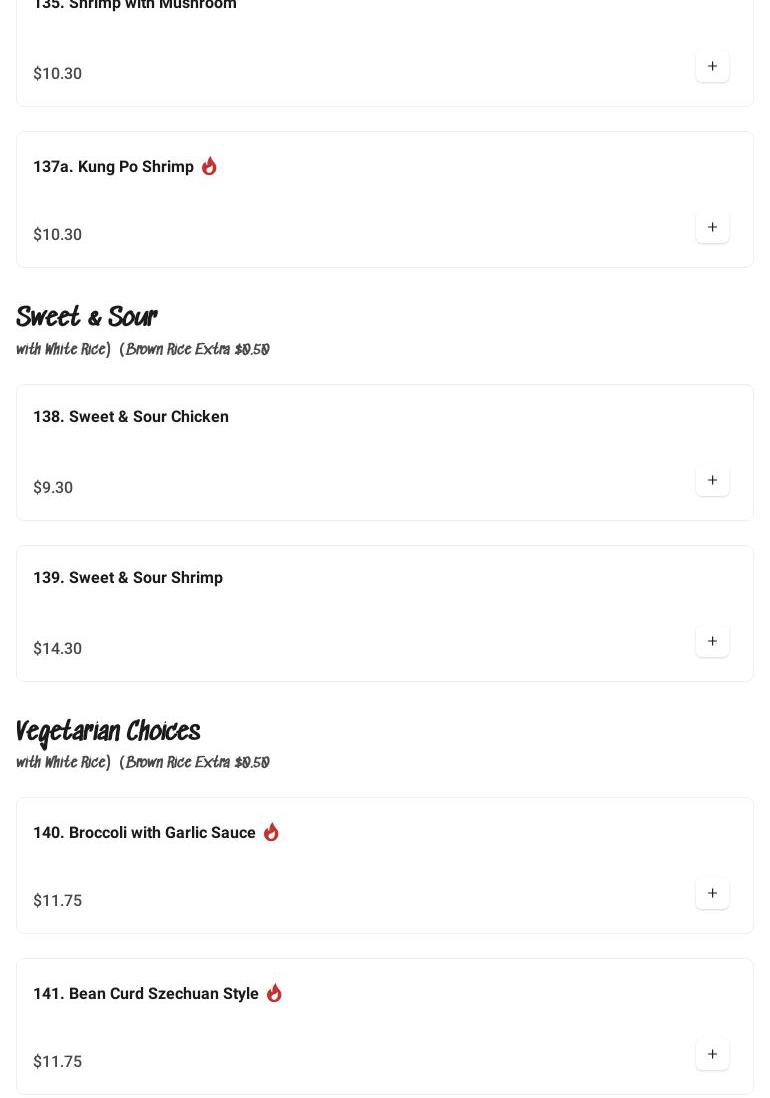Click the Vegetarian Choices section heading
770x1098 pixels.
pos(108,732)
